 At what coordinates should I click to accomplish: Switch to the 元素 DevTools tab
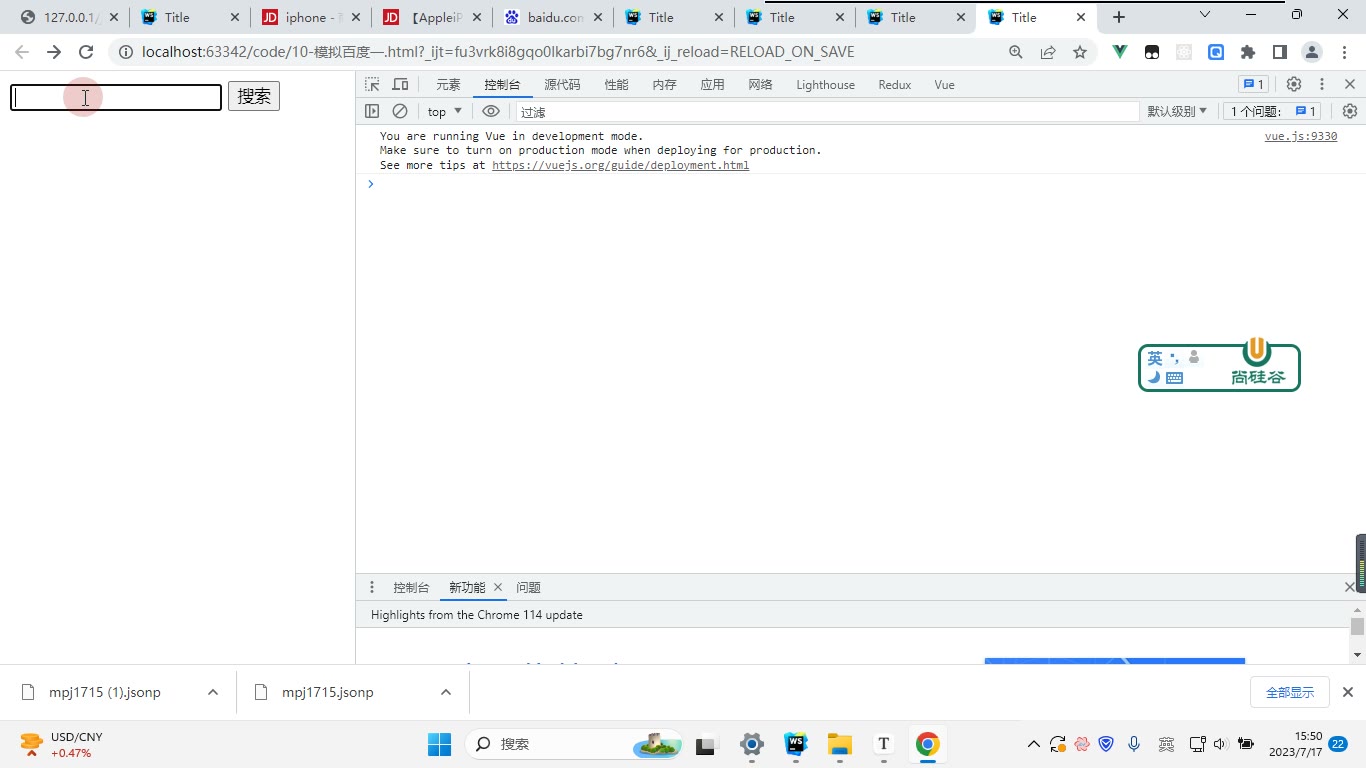coord(448,85)
